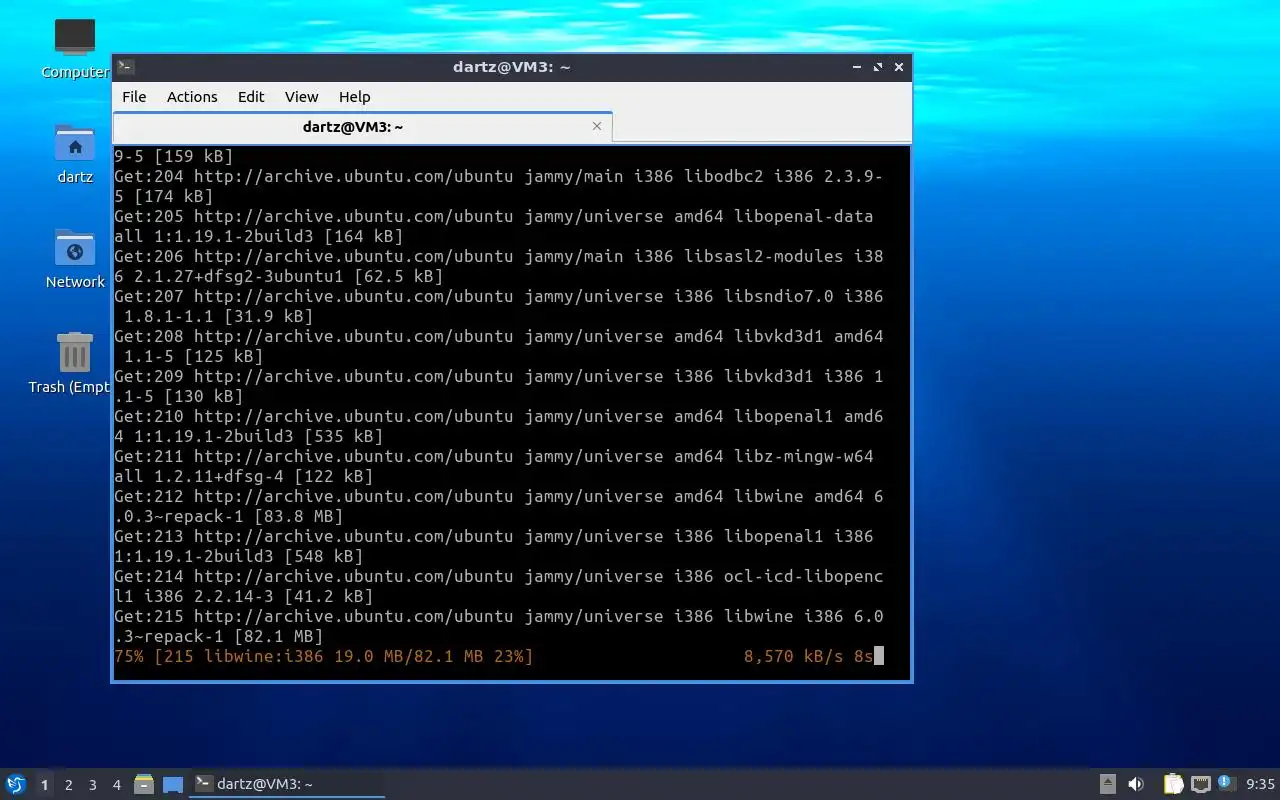The image size is (1280, 800).
Task: Close the terminal window
Action: coord(899,67)
